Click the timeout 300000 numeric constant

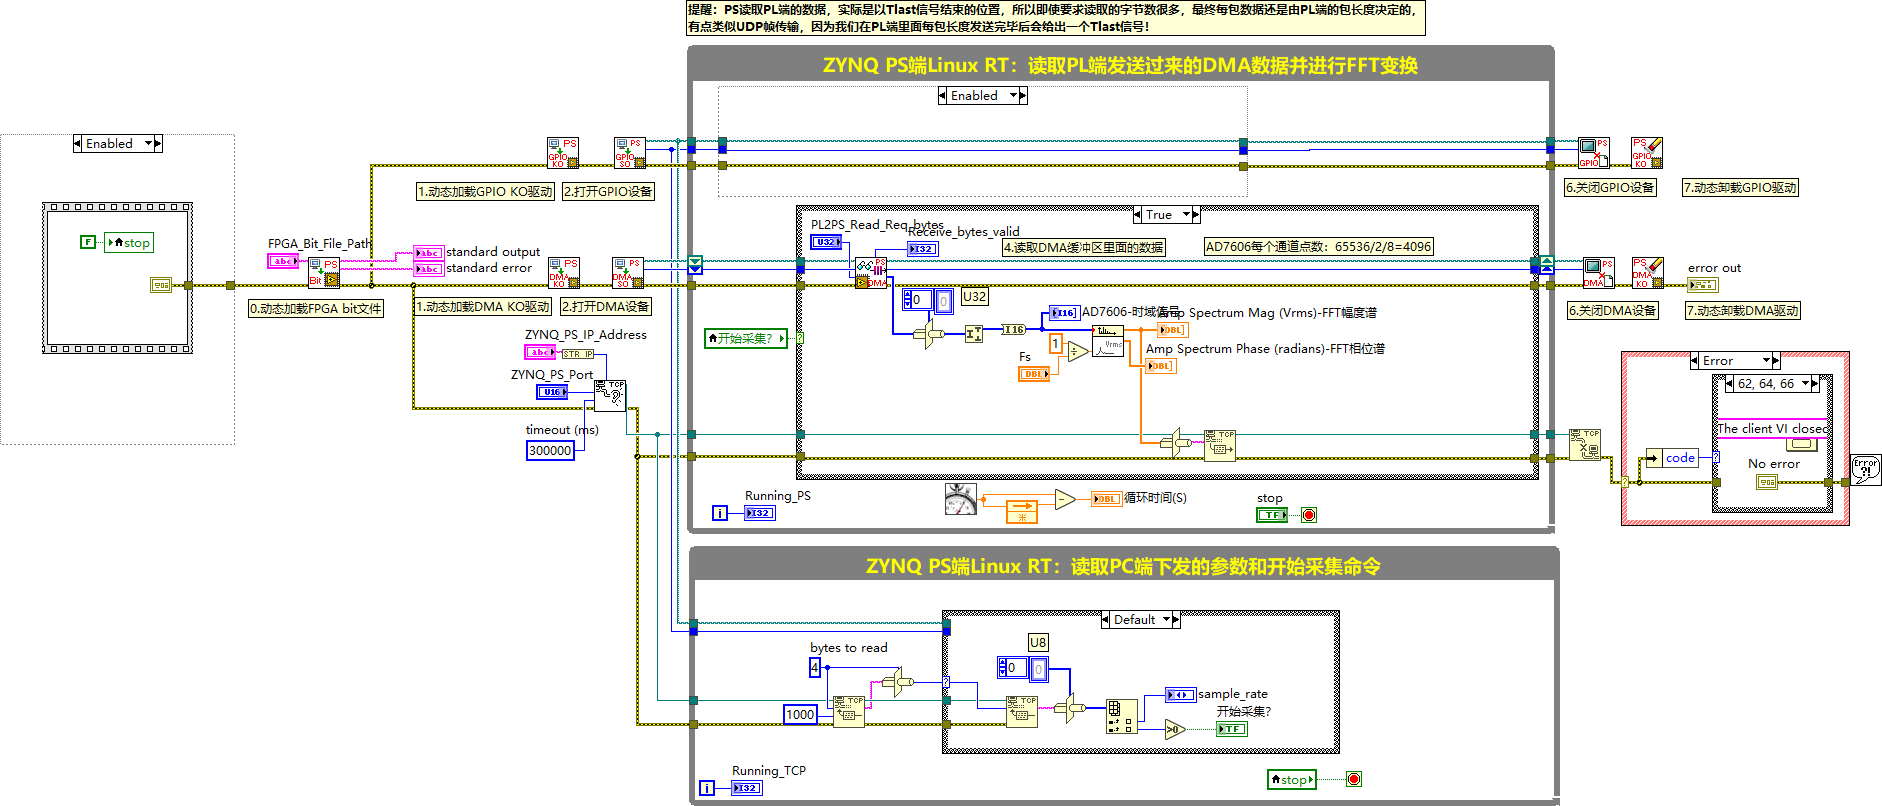coord(550,451)
